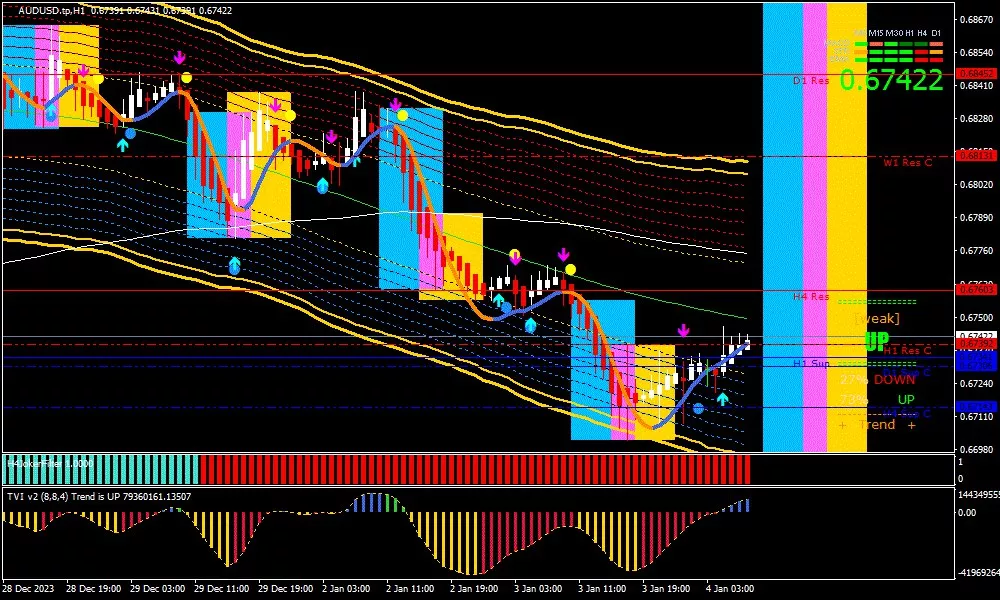Click the tall cyan band at right
The height and width of the screenshot is (600, 1000).
coord(782,225)
